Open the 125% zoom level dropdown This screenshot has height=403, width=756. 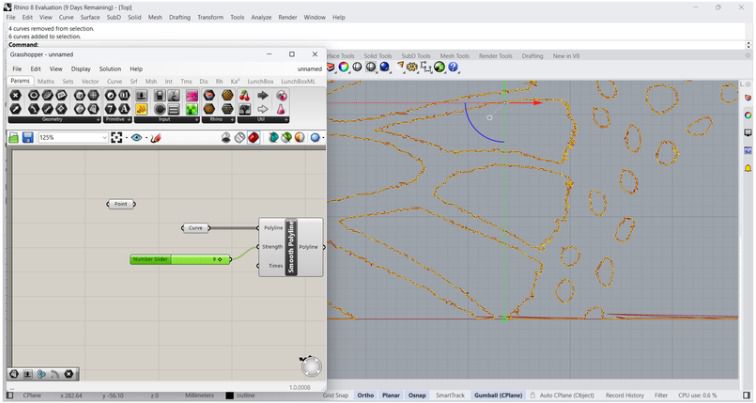tap(104, 137)
